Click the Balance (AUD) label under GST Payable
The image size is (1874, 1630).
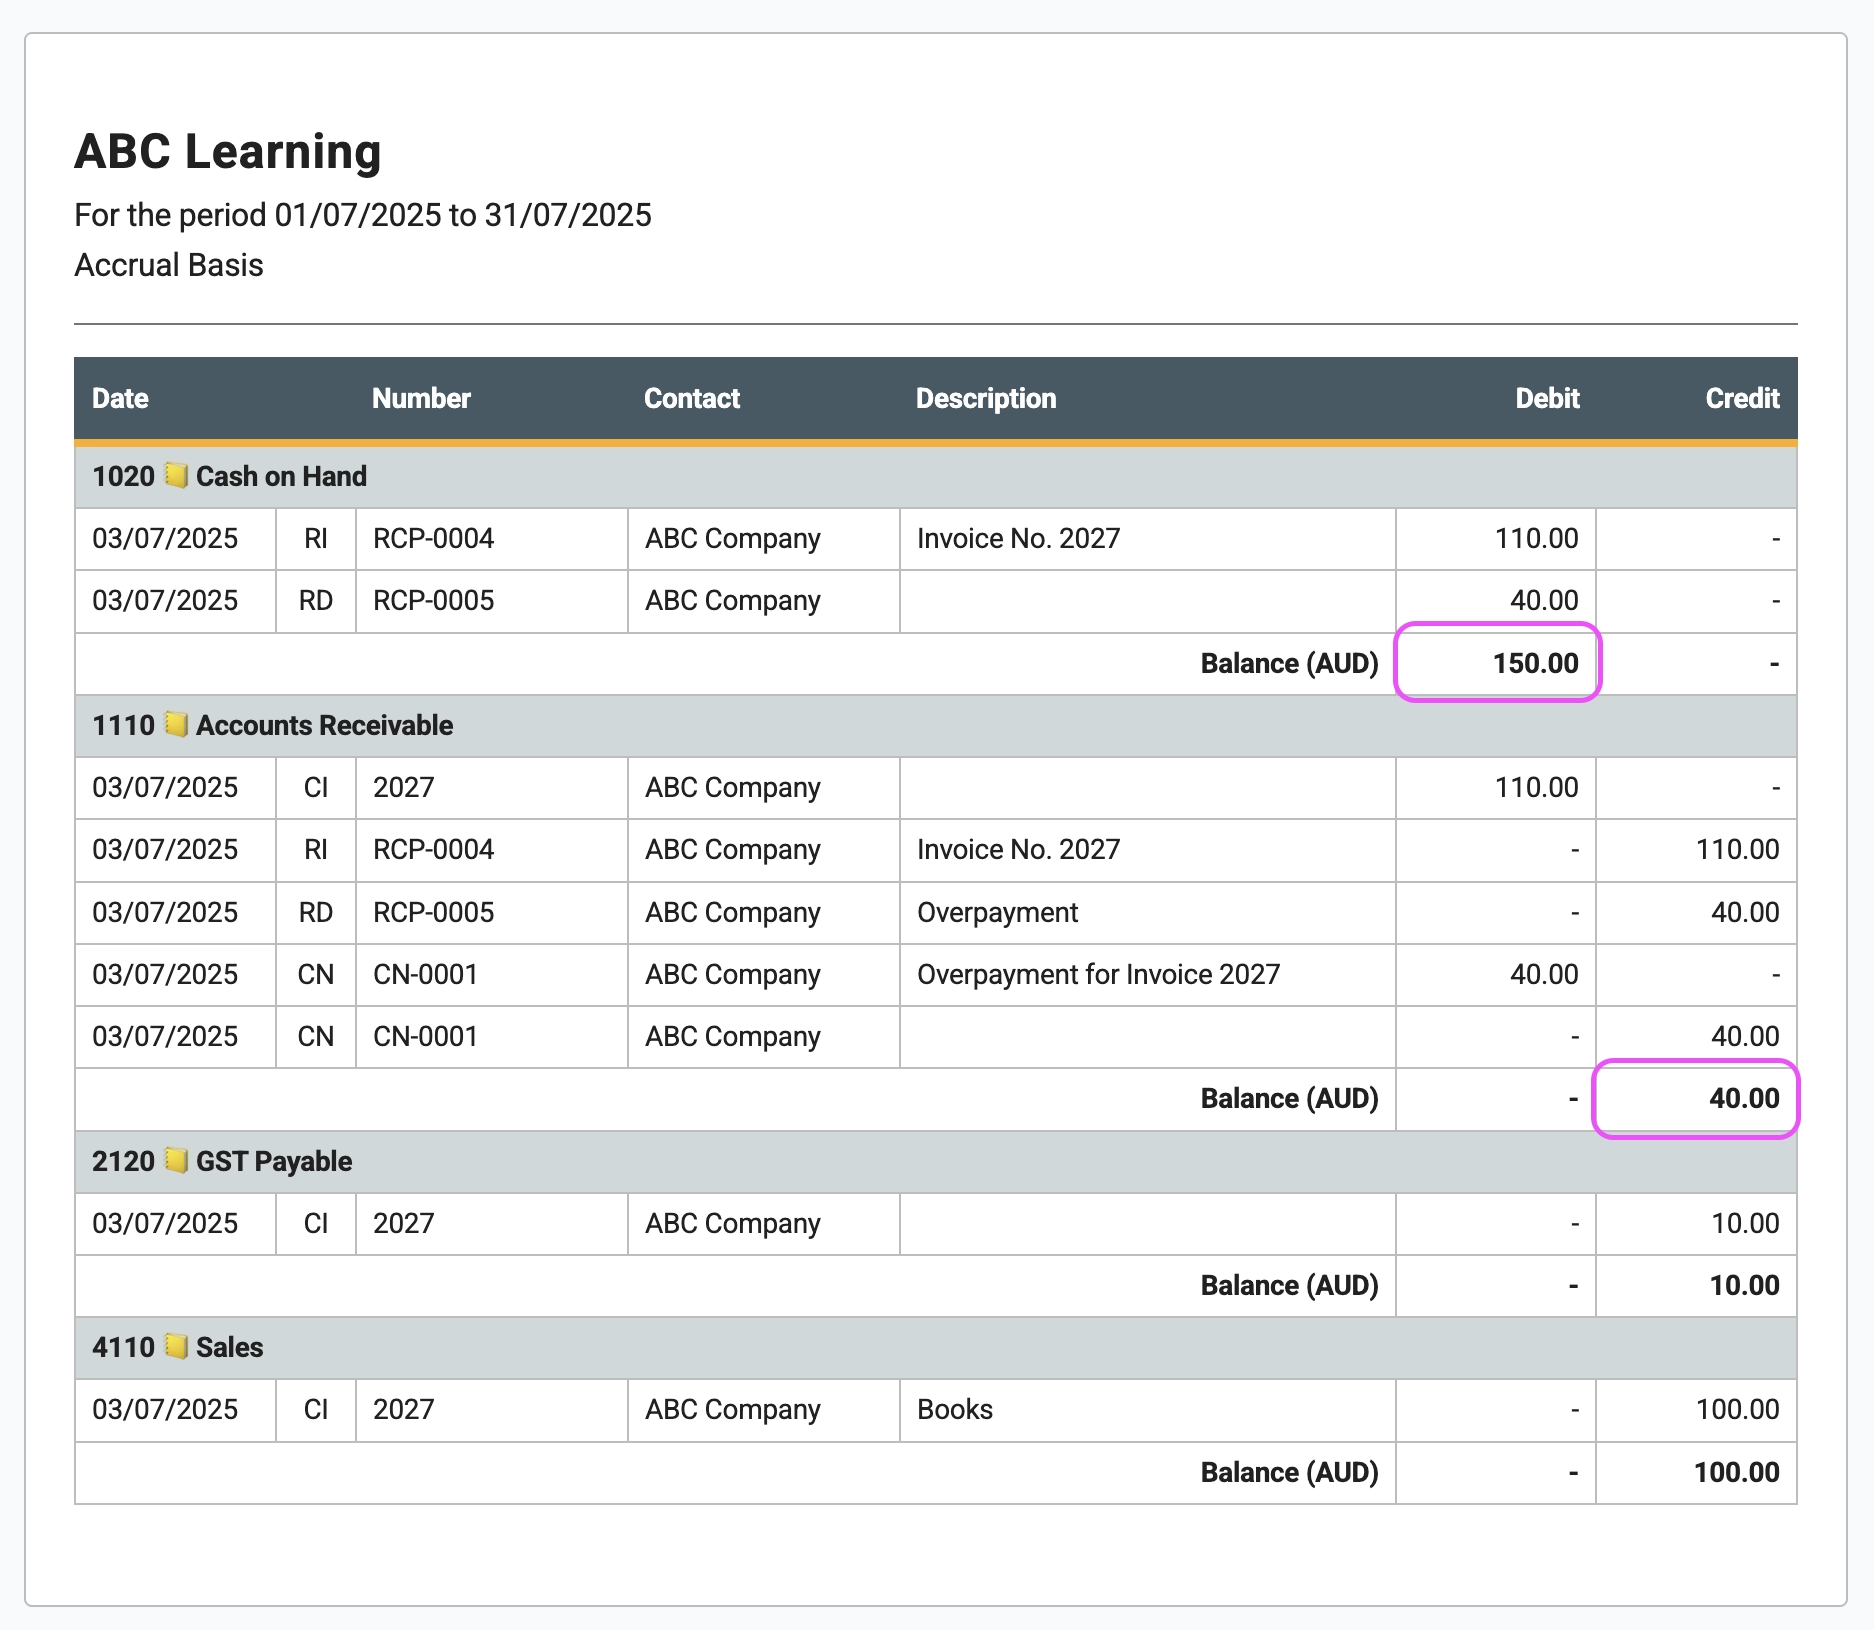[1289, 1285]
